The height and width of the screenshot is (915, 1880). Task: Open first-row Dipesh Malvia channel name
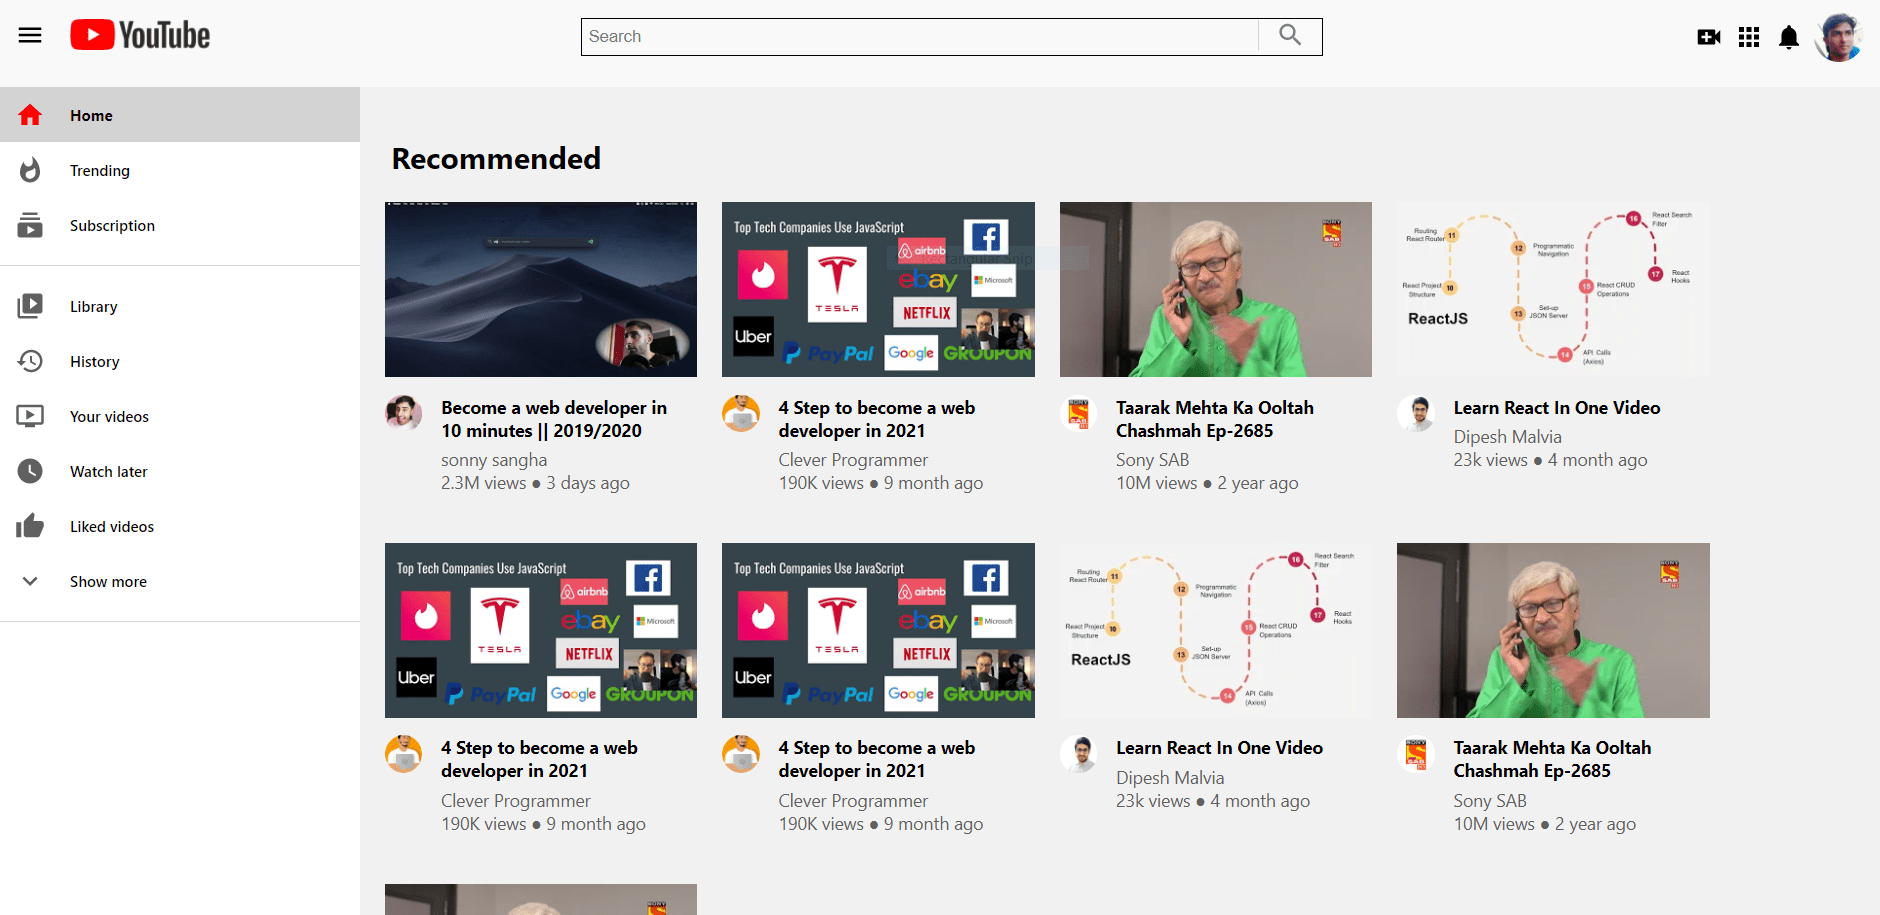click(x=1507, y=437)
